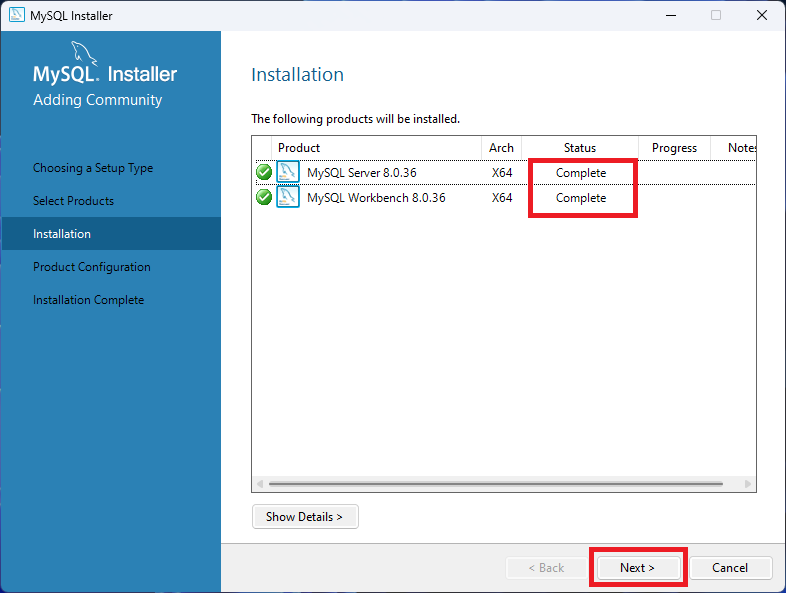Screen dimensions: 786x593
Task: Close the MySQL Installer window
Action: coord(762,15)
